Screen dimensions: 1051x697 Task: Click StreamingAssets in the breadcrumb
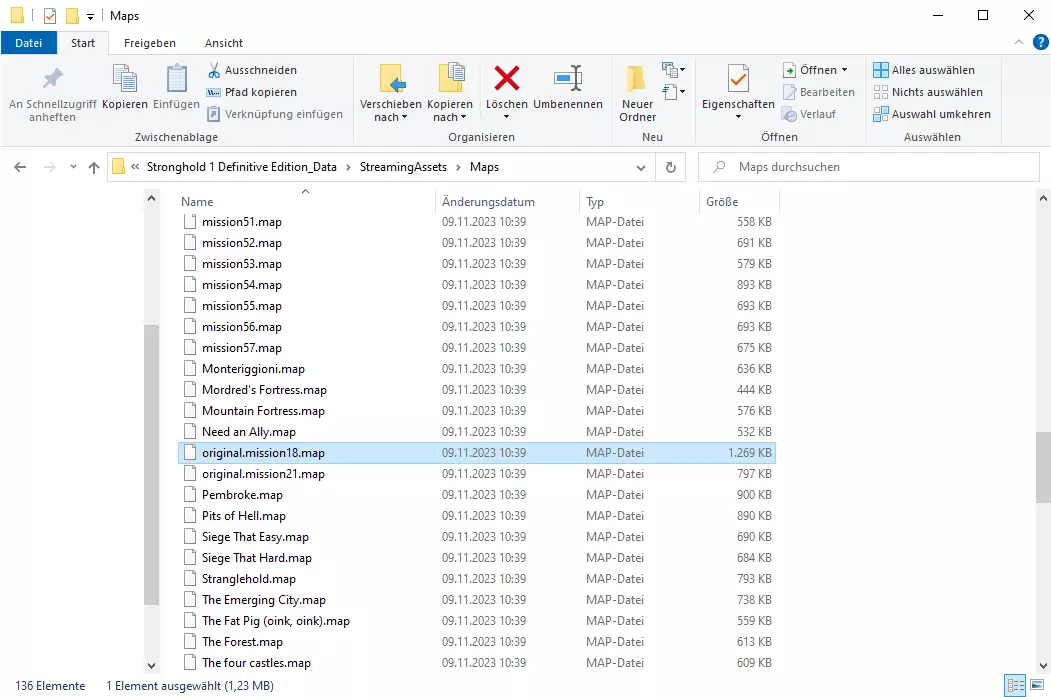(403, 167)
